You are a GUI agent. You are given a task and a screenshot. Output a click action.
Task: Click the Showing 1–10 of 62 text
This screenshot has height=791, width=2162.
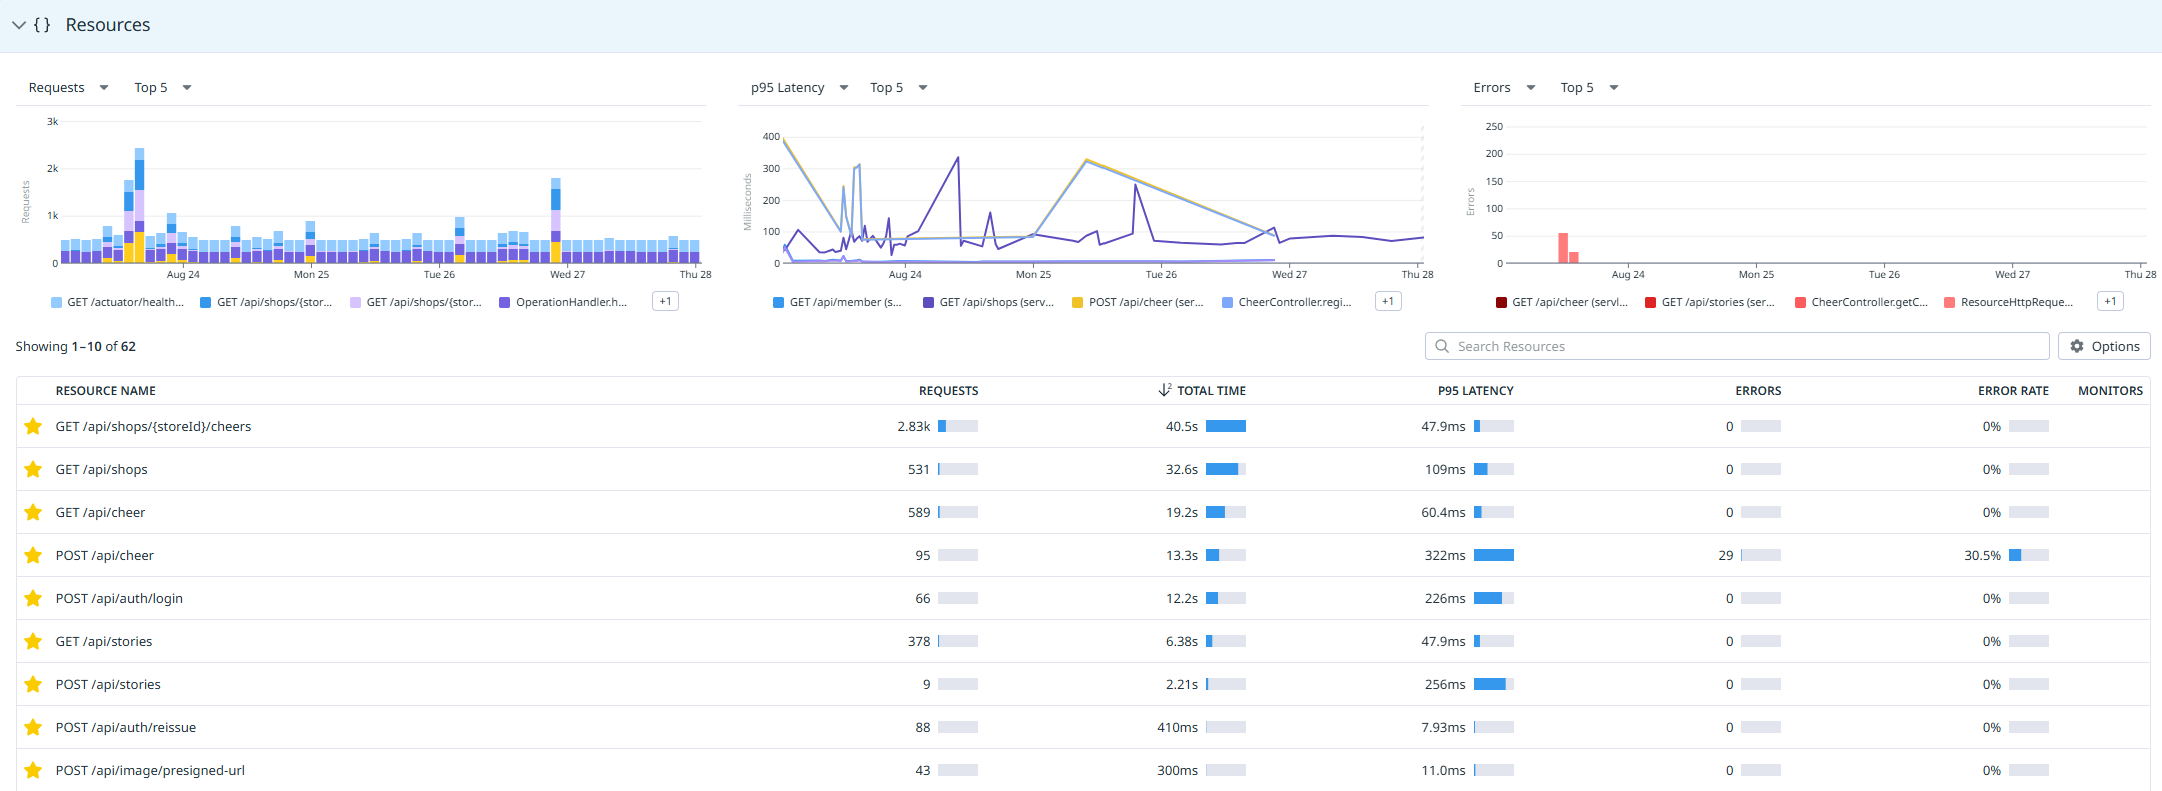click(75, 347)
